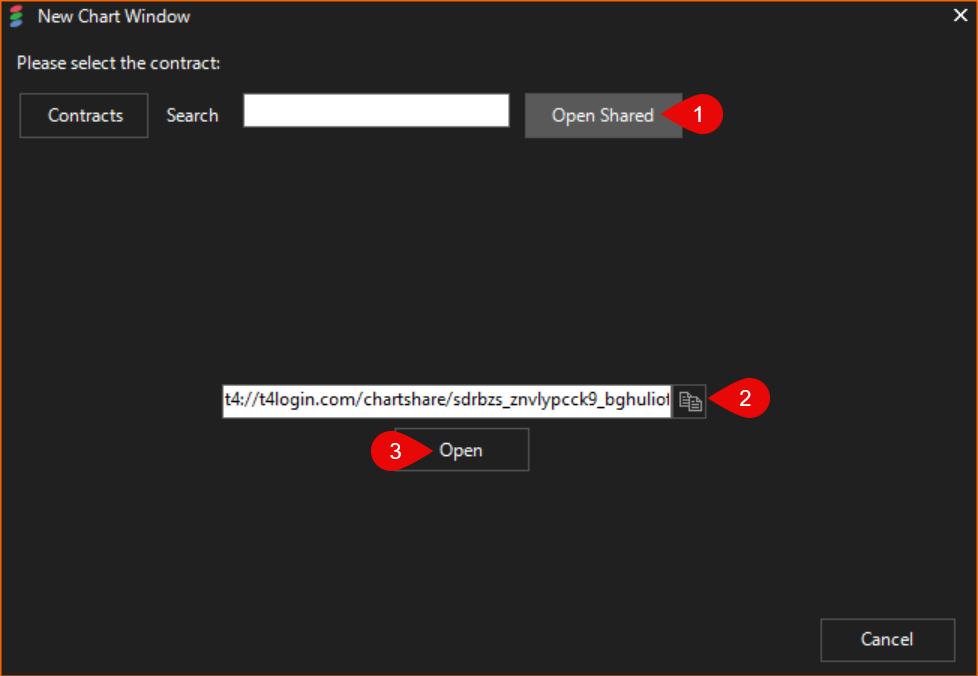Click the red callout marker numbered 3
Screen dimensions: 978x676
tap(395, 451)
